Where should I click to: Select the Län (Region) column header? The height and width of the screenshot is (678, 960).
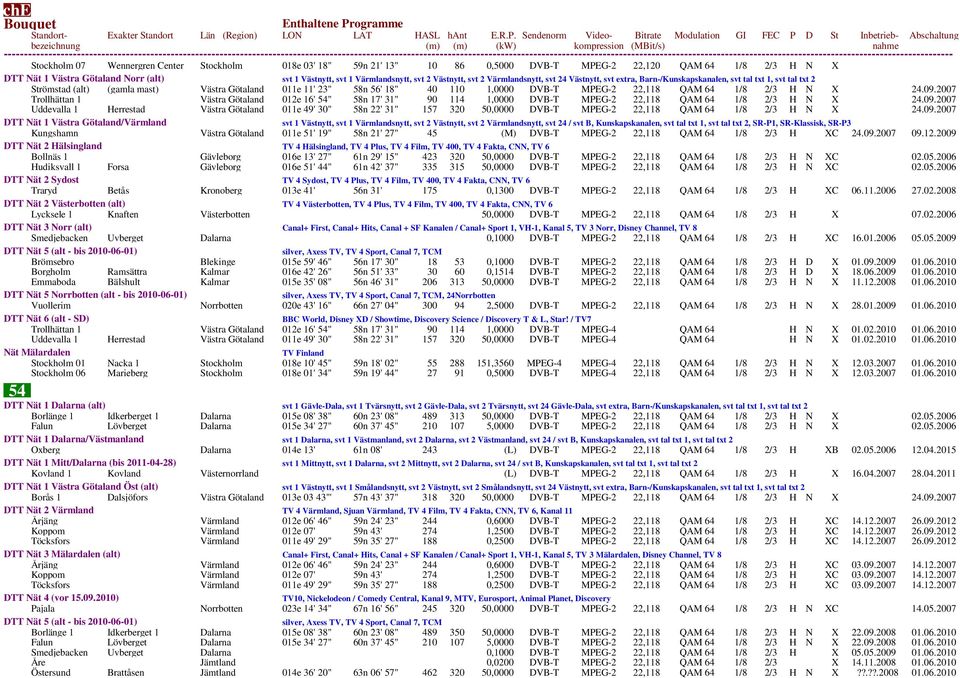tap(228, 36)
